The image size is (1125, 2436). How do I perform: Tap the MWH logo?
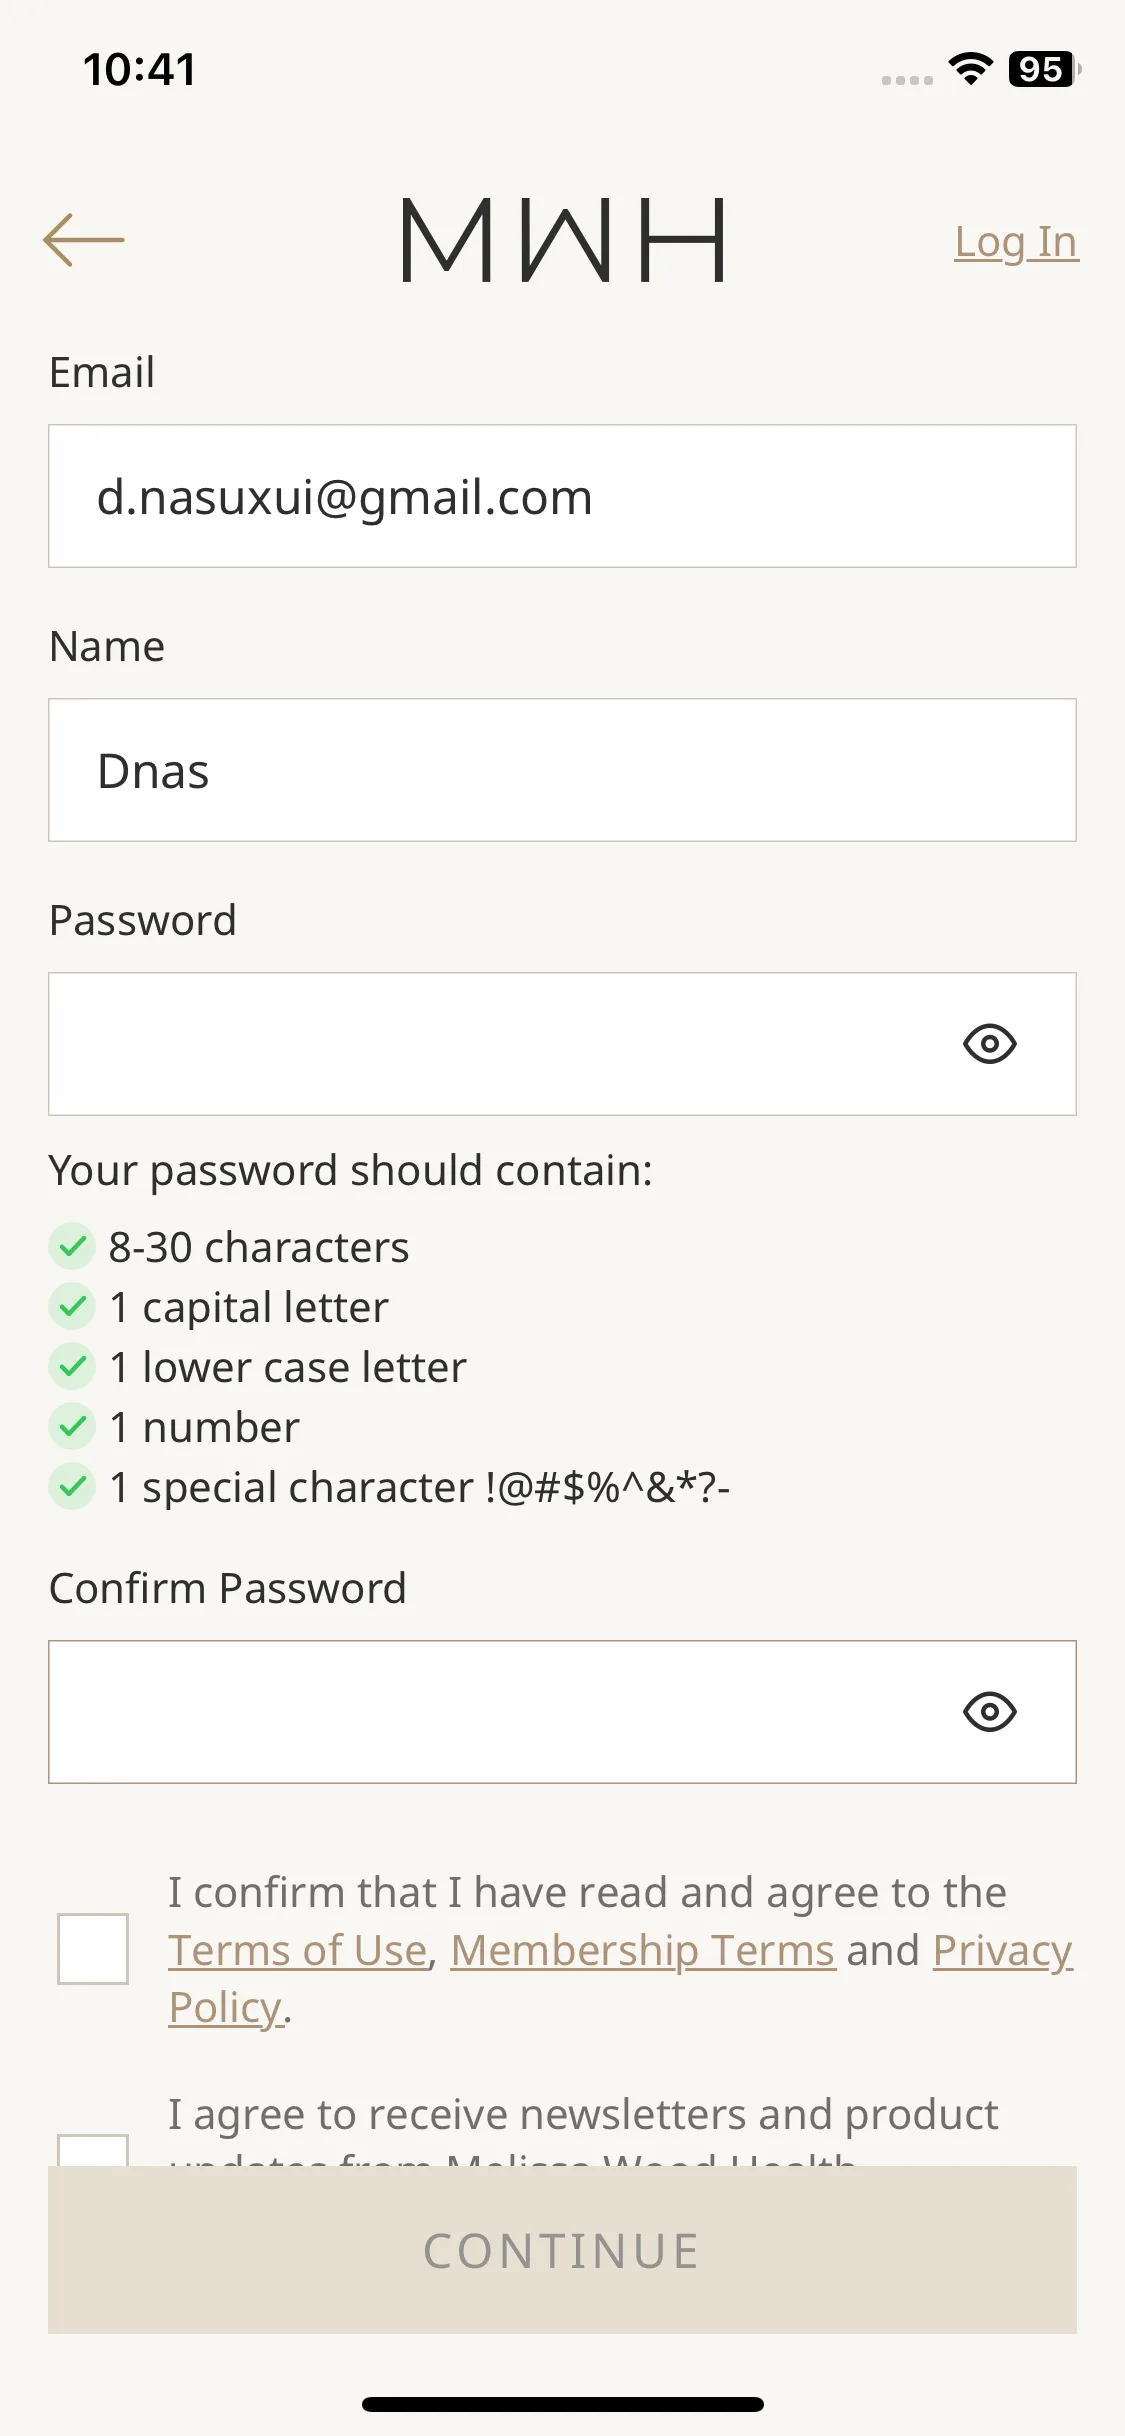pyautogui.click(x=562, y=240)
